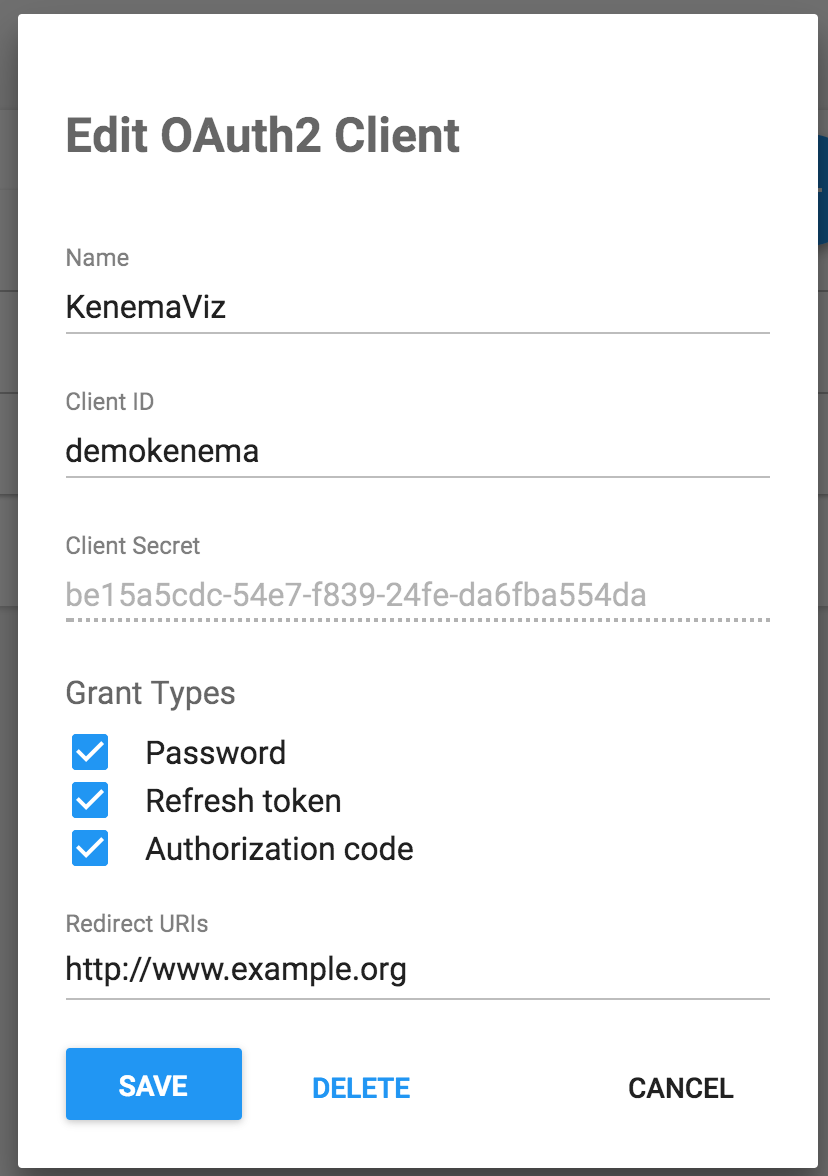
Task: Click the "Client ID" field label
Action: pos(109,402)
